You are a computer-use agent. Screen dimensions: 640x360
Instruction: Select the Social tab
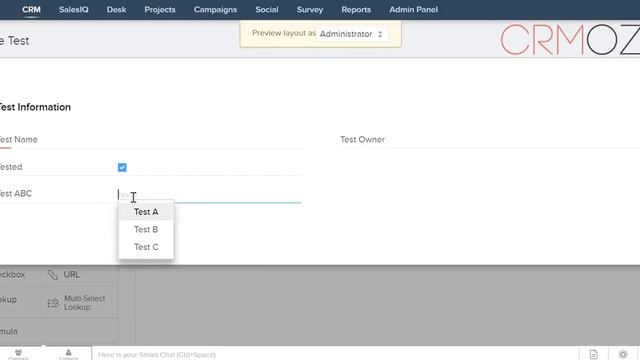click(x=267, y=9)
